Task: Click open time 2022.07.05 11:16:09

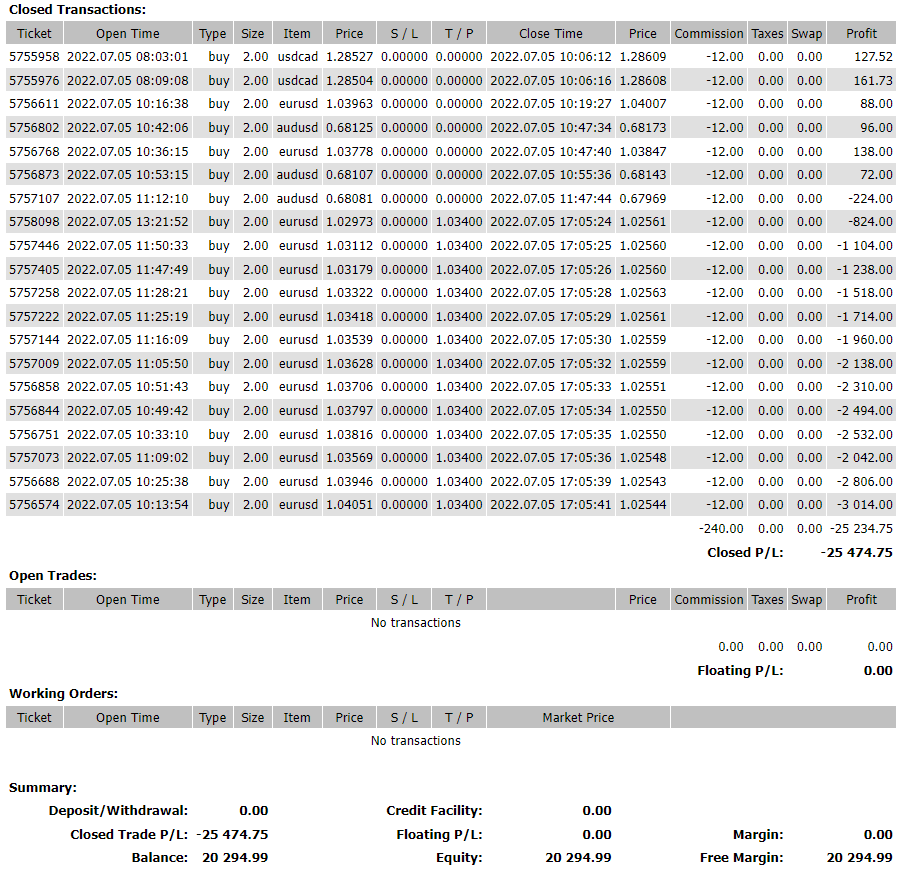Action: (128, 340)
